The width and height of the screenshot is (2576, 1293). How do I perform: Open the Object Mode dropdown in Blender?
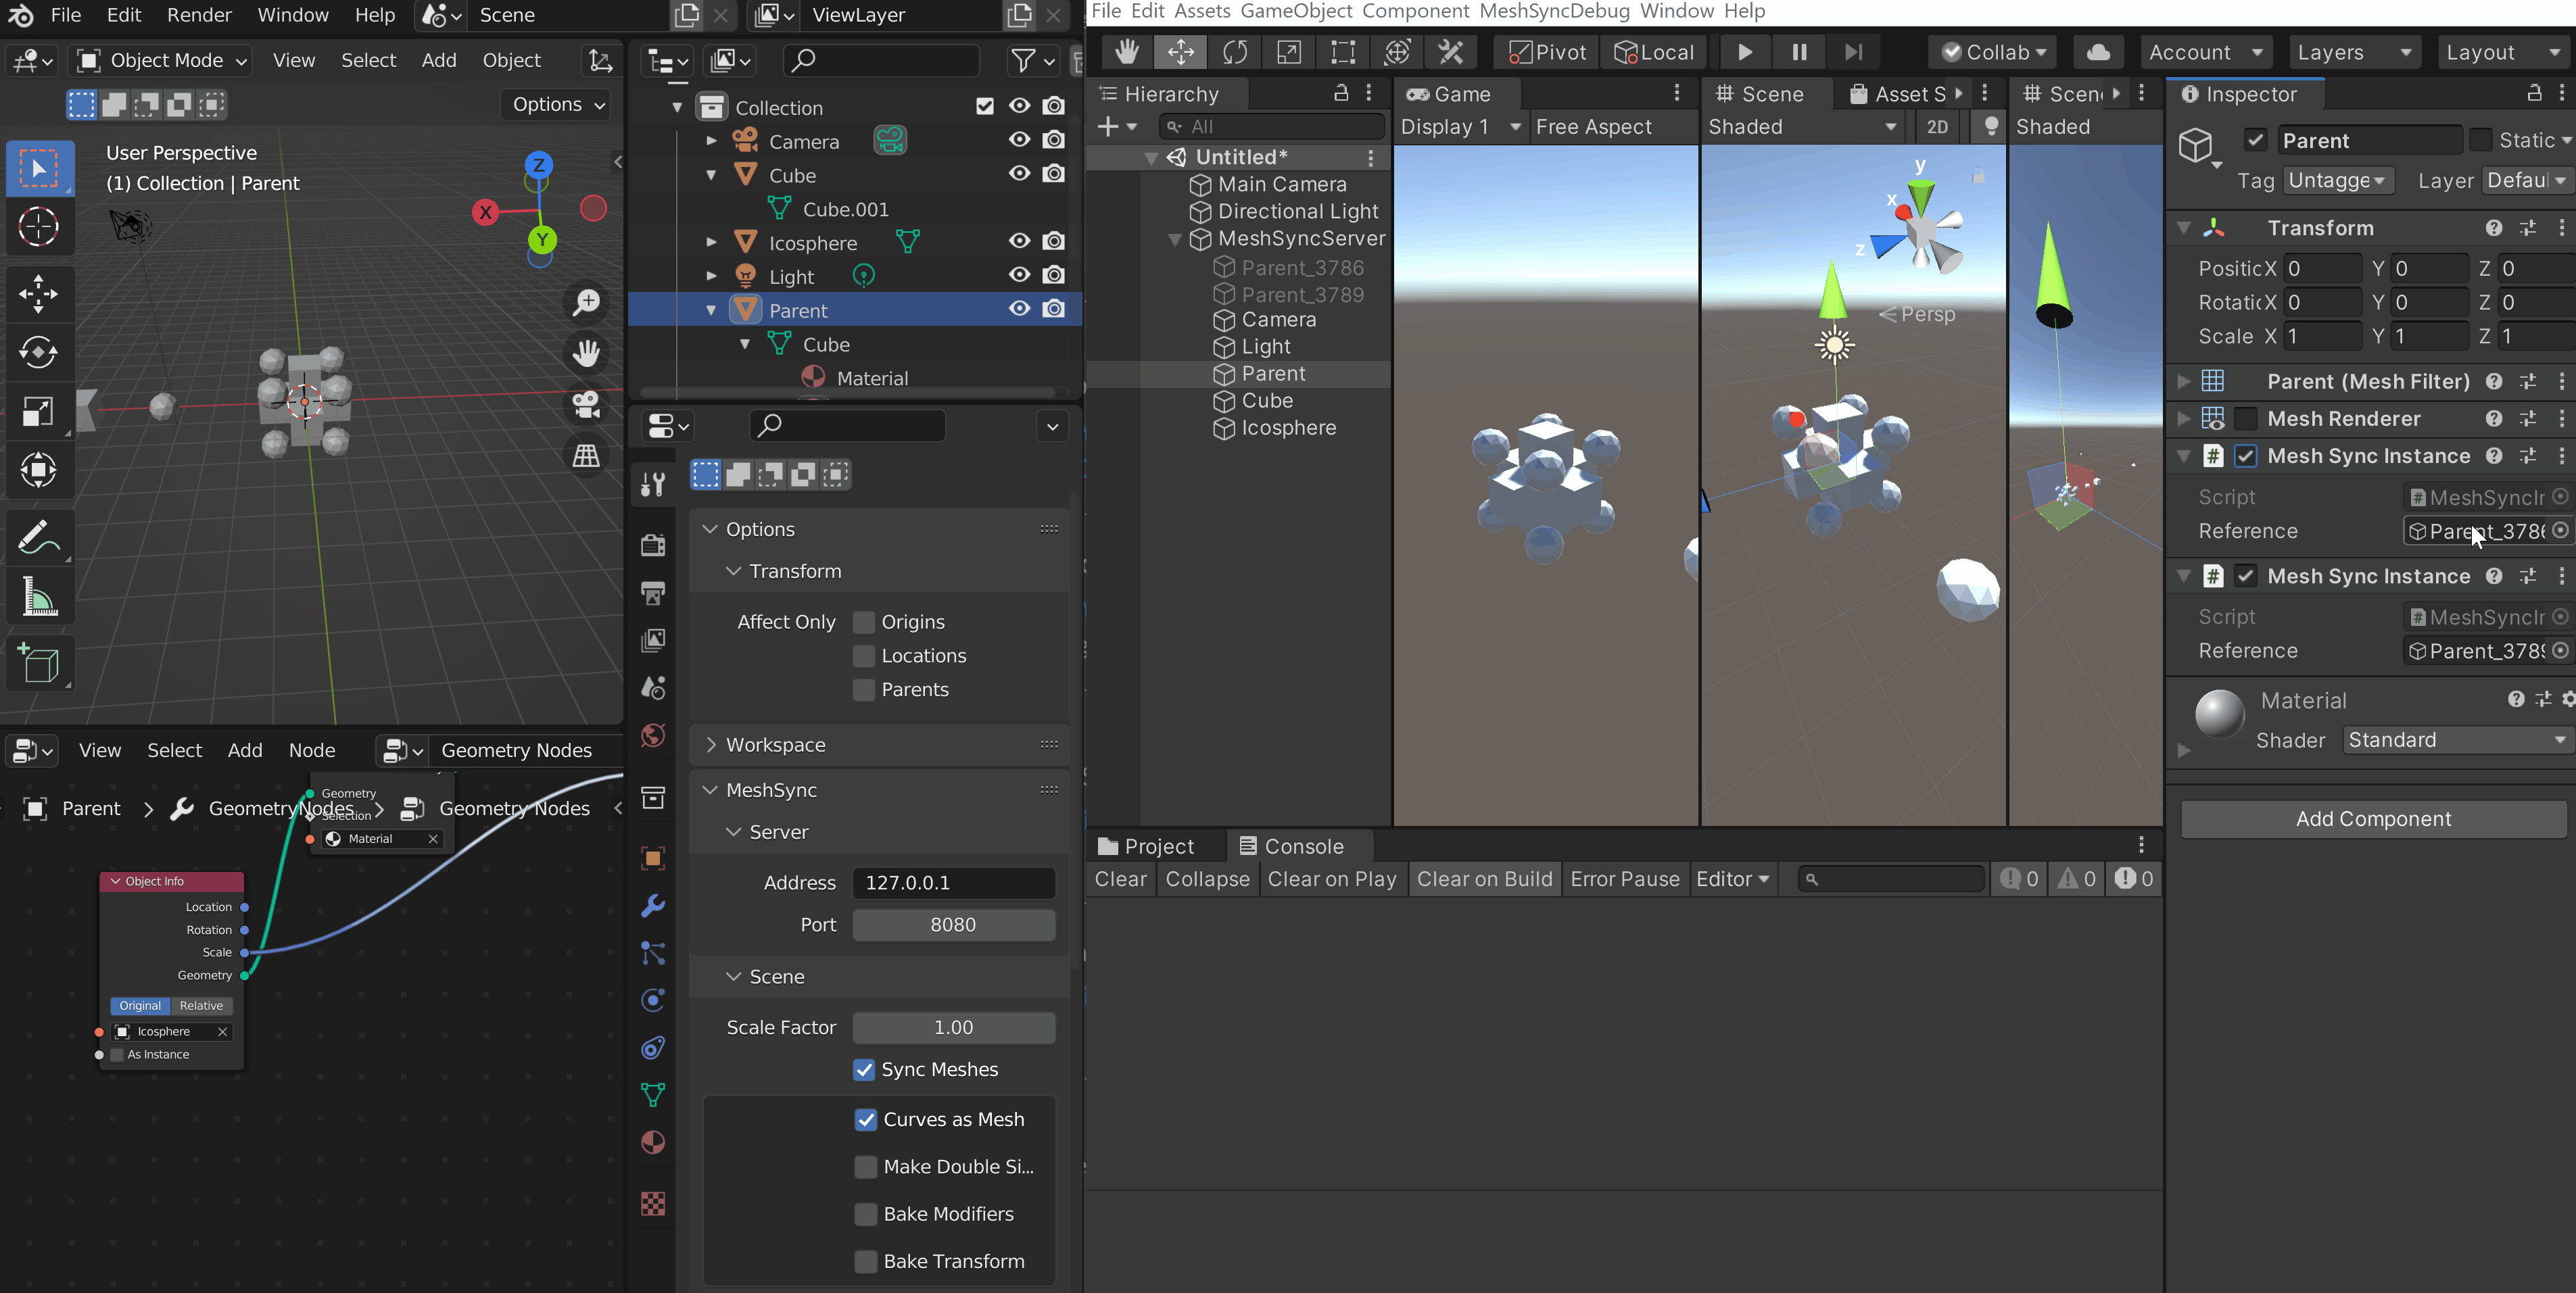160,60
